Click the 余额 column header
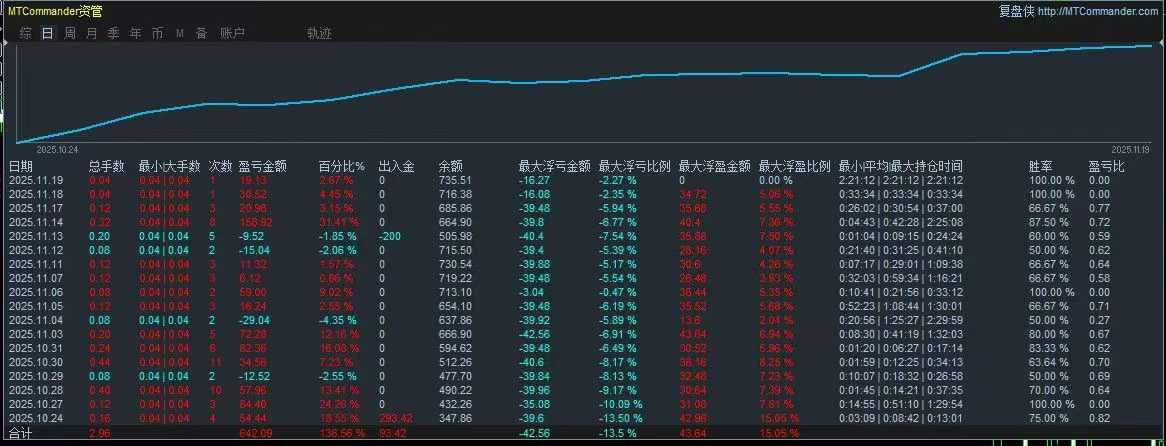1166x446 pixels. point(451,167)
